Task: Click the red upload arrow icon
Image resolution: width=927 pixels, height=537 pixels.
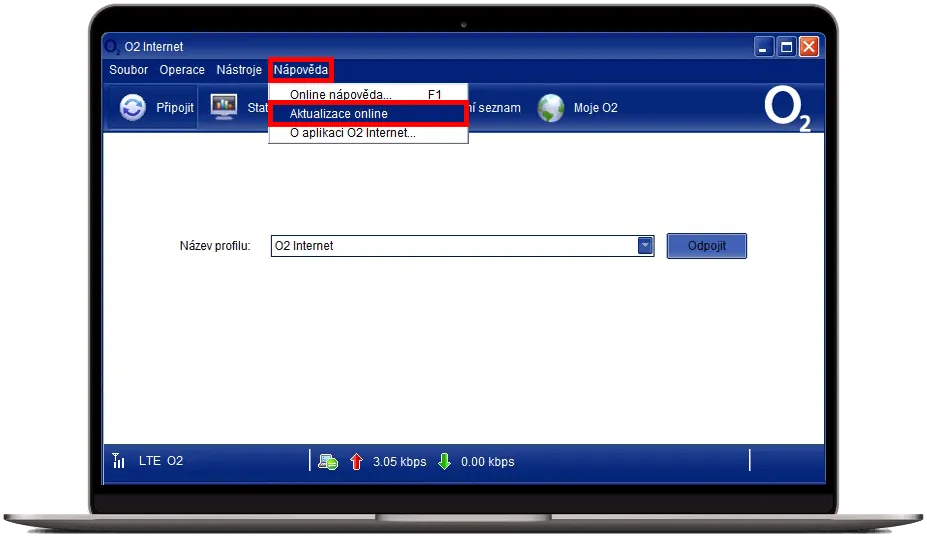Action: tap(356, 461)
